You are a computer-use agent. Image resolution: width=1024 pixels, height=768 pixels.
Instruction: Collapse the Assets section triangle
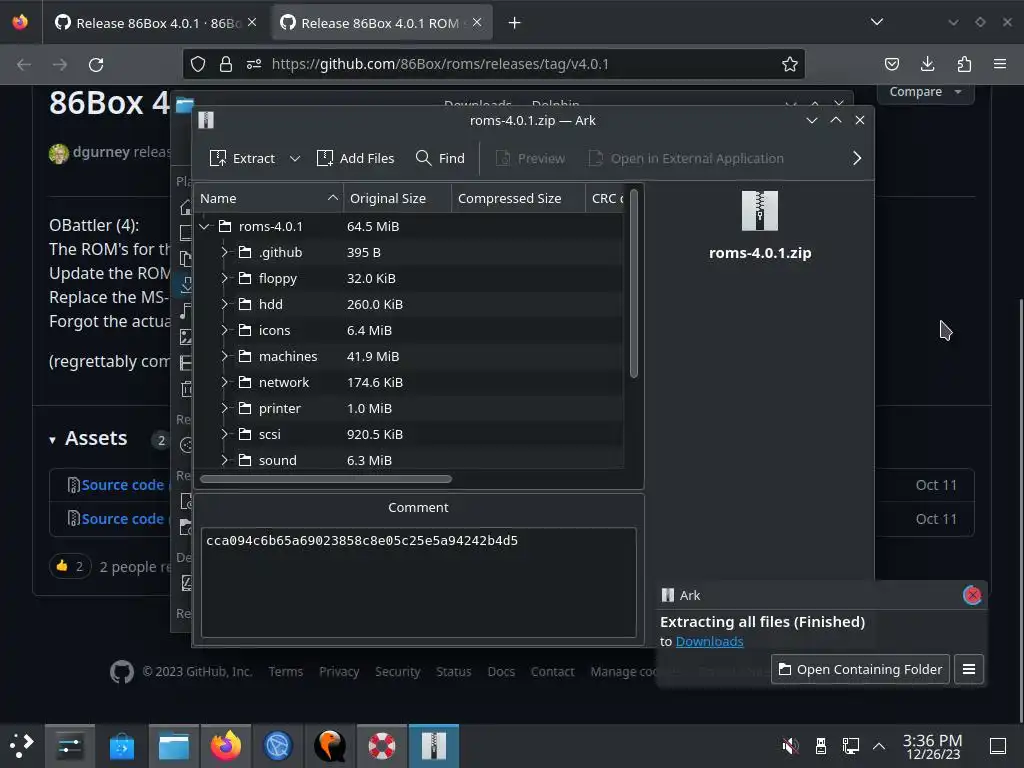52,440
